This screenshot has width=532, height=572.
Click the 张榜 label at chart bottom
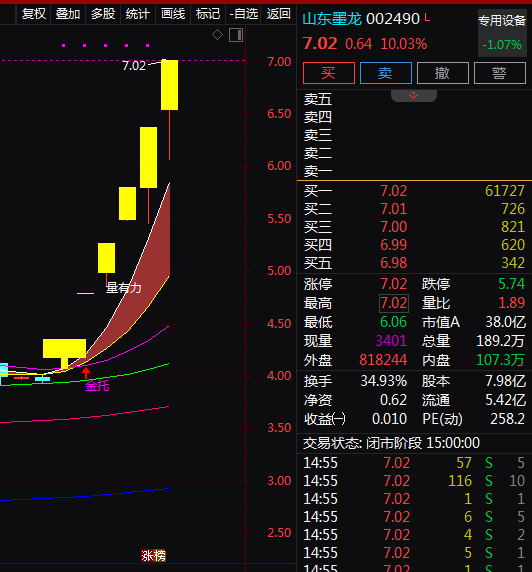pos(154,556)
